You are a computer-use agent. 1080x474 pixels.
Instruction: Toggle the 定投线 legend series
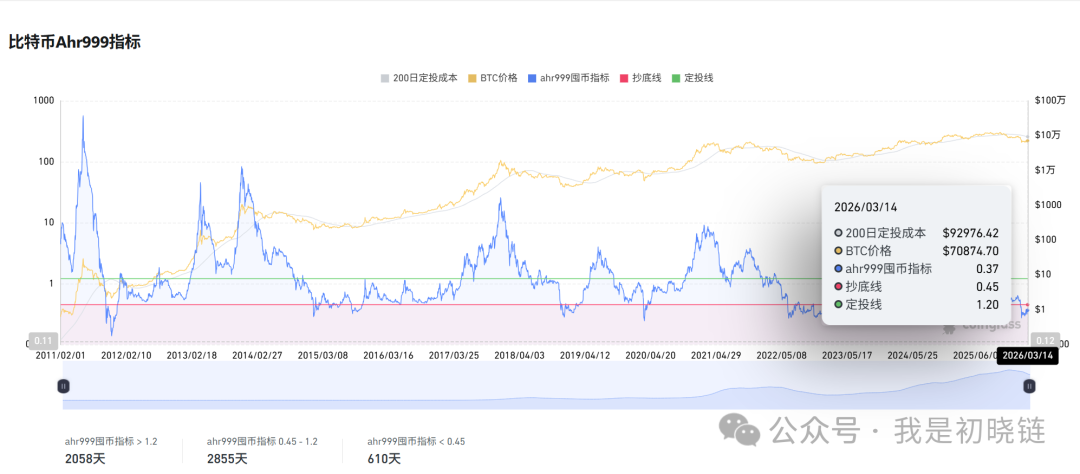pos(692,78)
